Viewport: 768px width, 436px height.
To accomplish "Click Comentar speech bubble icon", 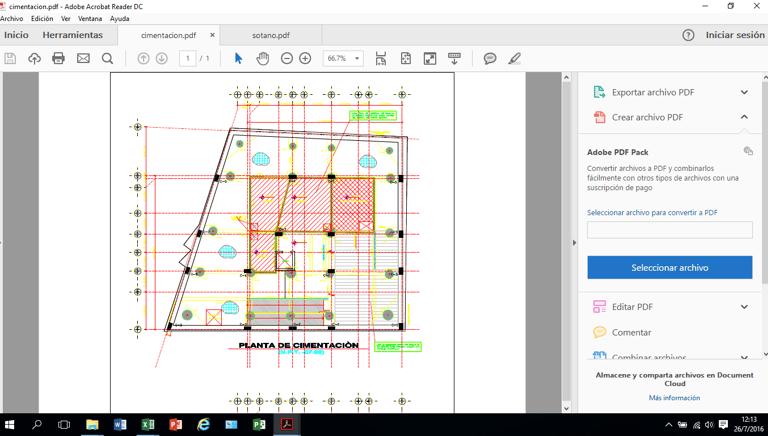I will [600, 332].
